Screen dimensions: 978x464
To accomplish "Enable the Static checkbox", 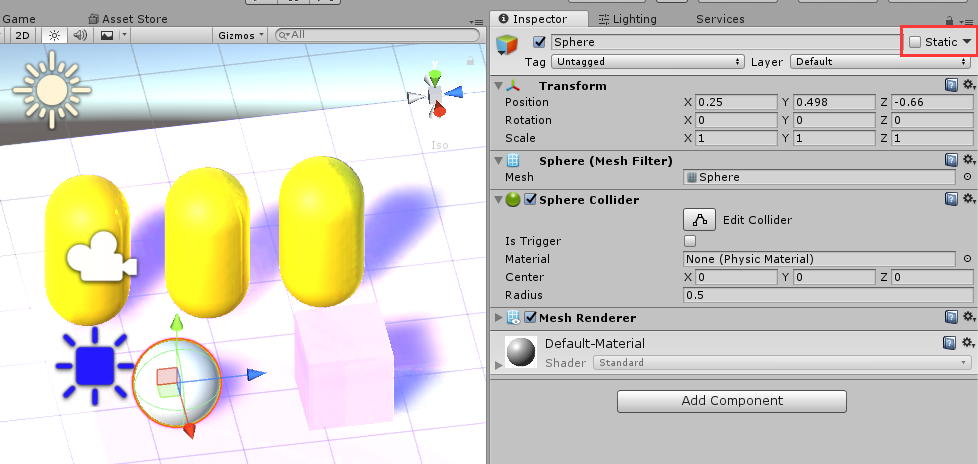I will pyautogui.click(x=915, y=42).
